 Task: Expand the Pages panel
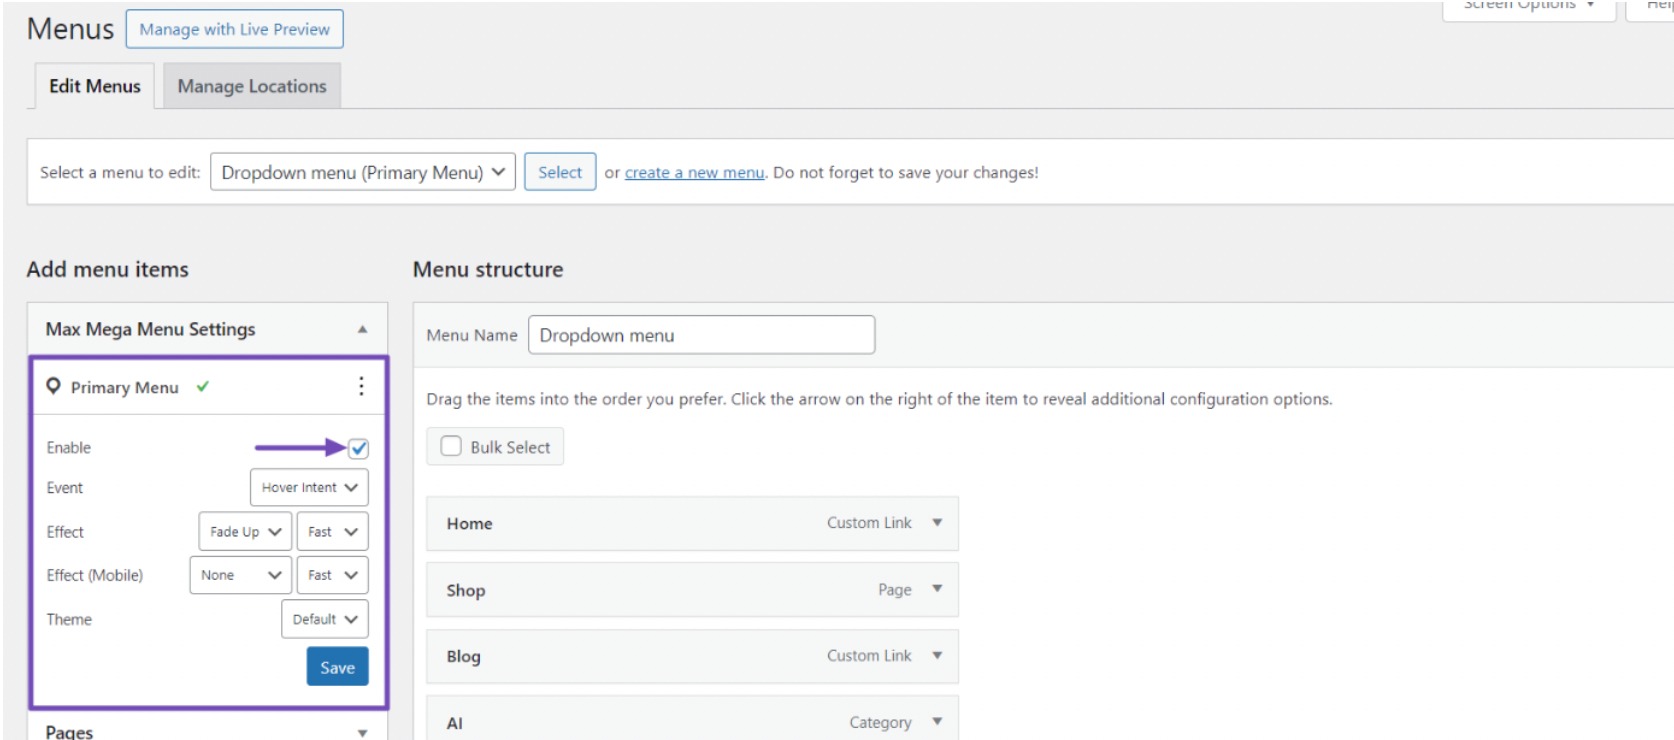click(362, 732)
